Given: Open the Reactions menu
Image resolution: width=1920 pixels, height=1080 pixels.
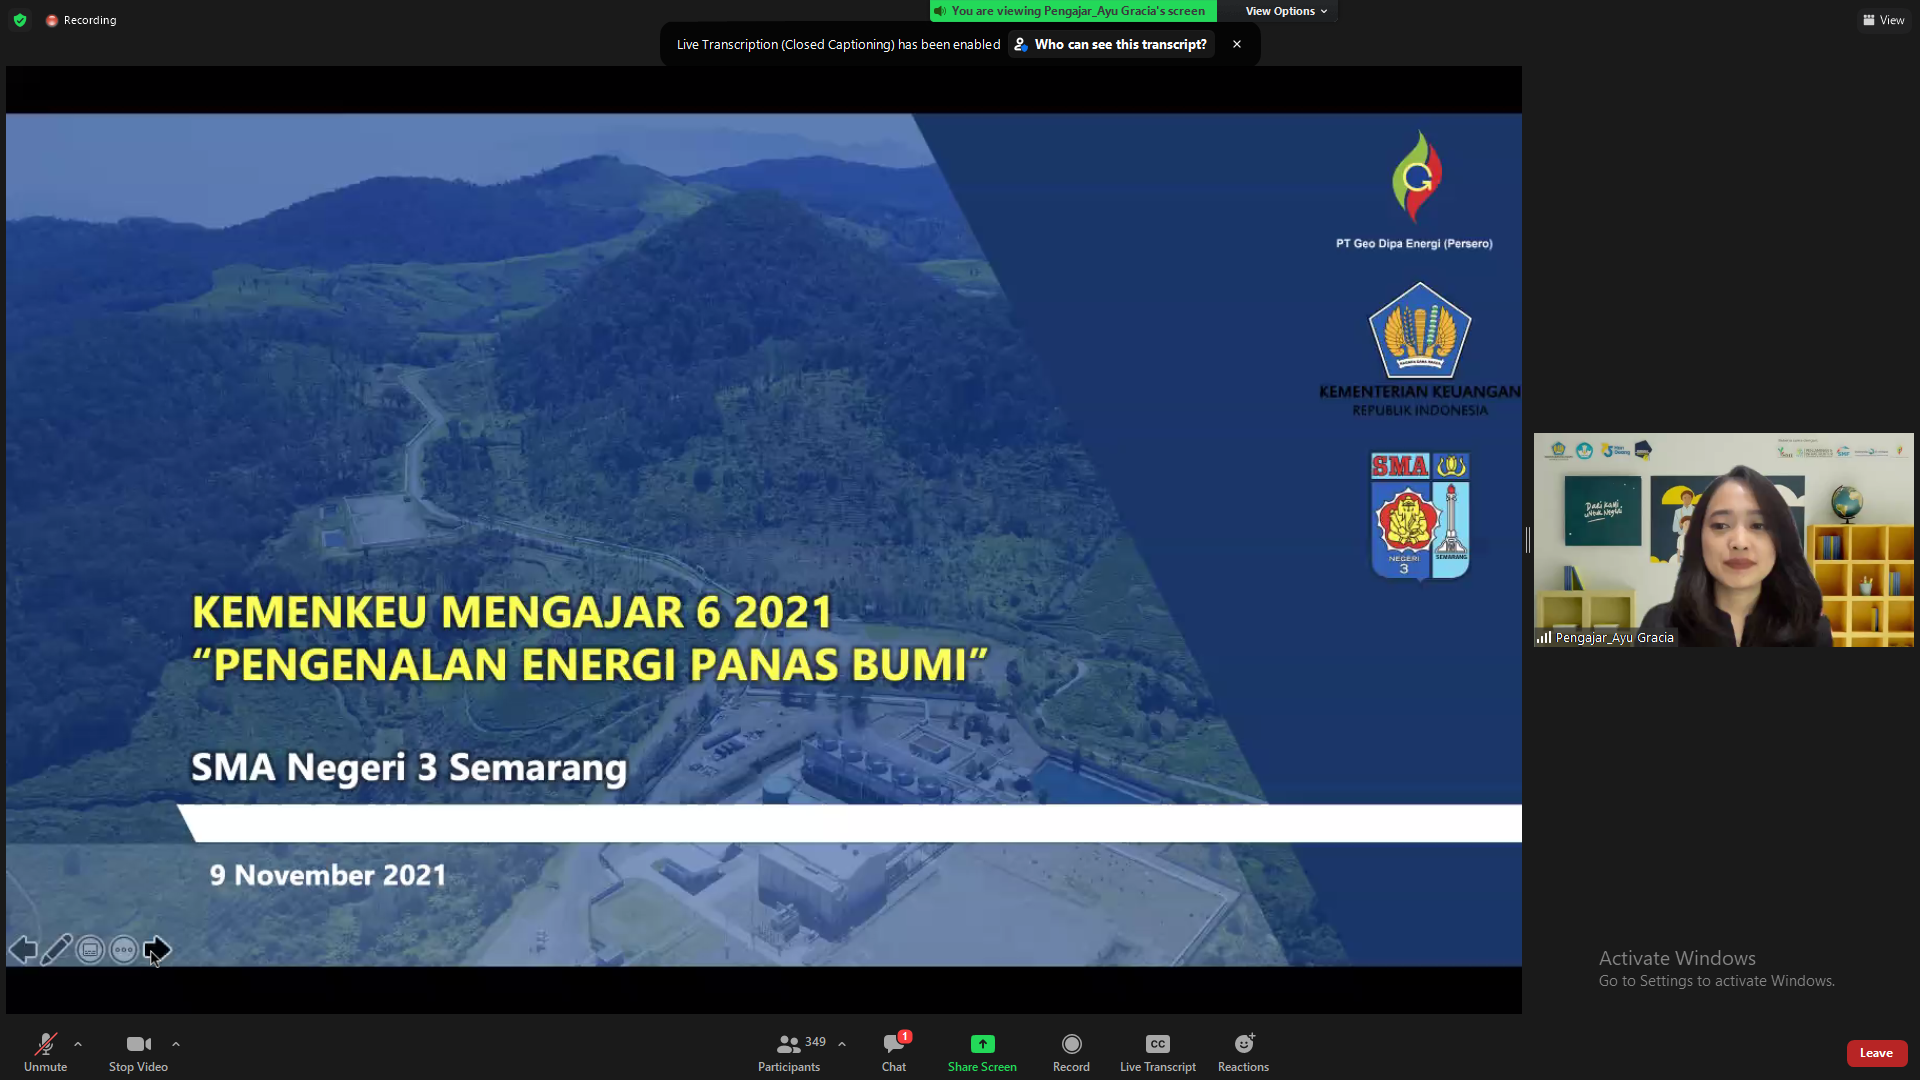Looking at the screenshot, I should [x=1243, y=1052].
